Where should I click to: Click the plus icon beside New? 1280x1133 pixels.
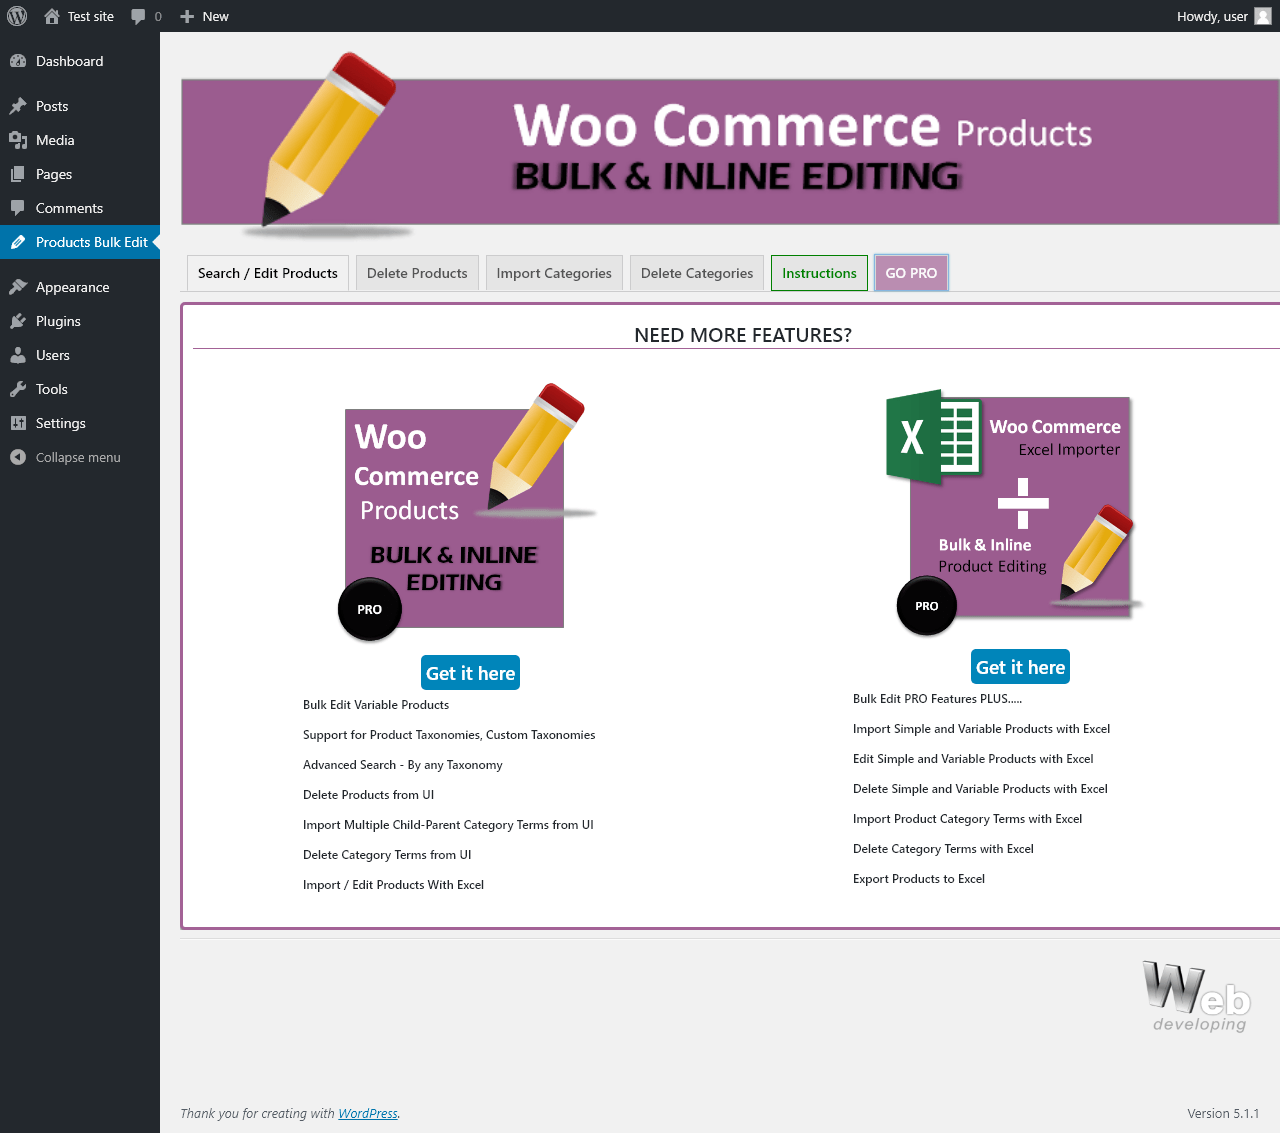point(187,16)
